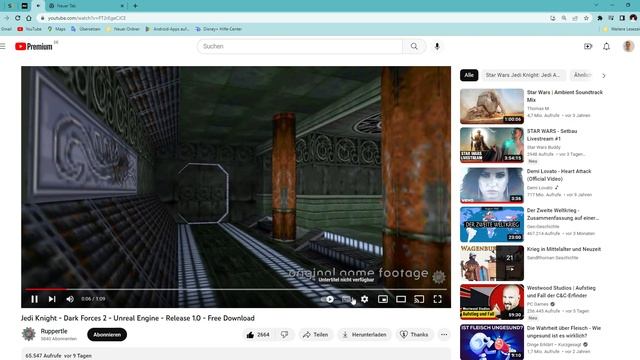640x360 pixels.
Task: Reload the browser page
Action: 18,18
